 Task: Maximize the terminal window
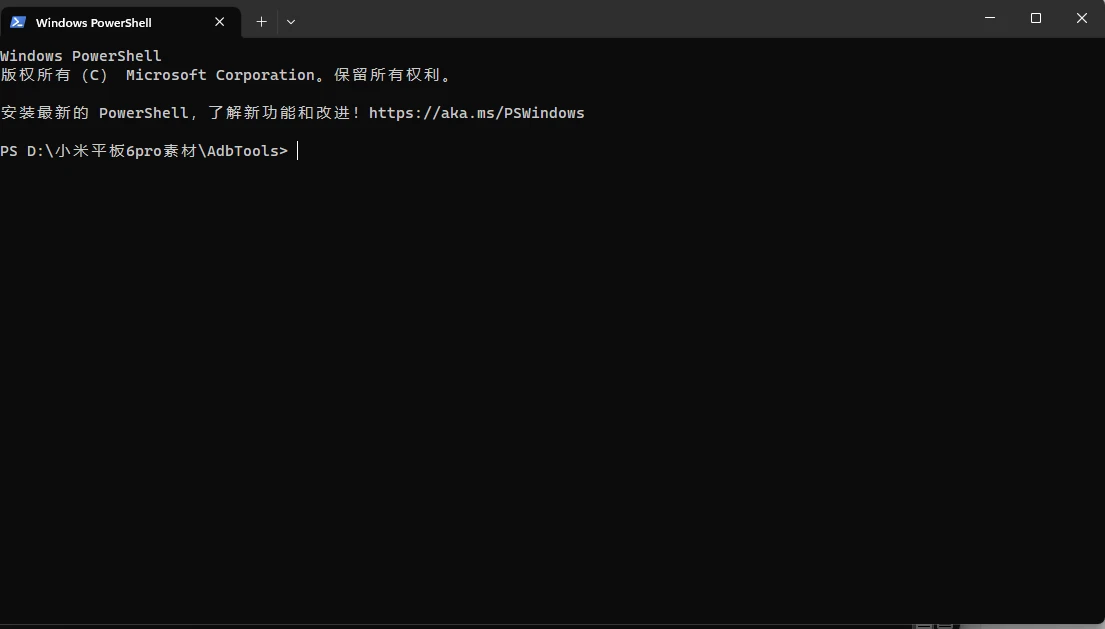point(1036,18)
